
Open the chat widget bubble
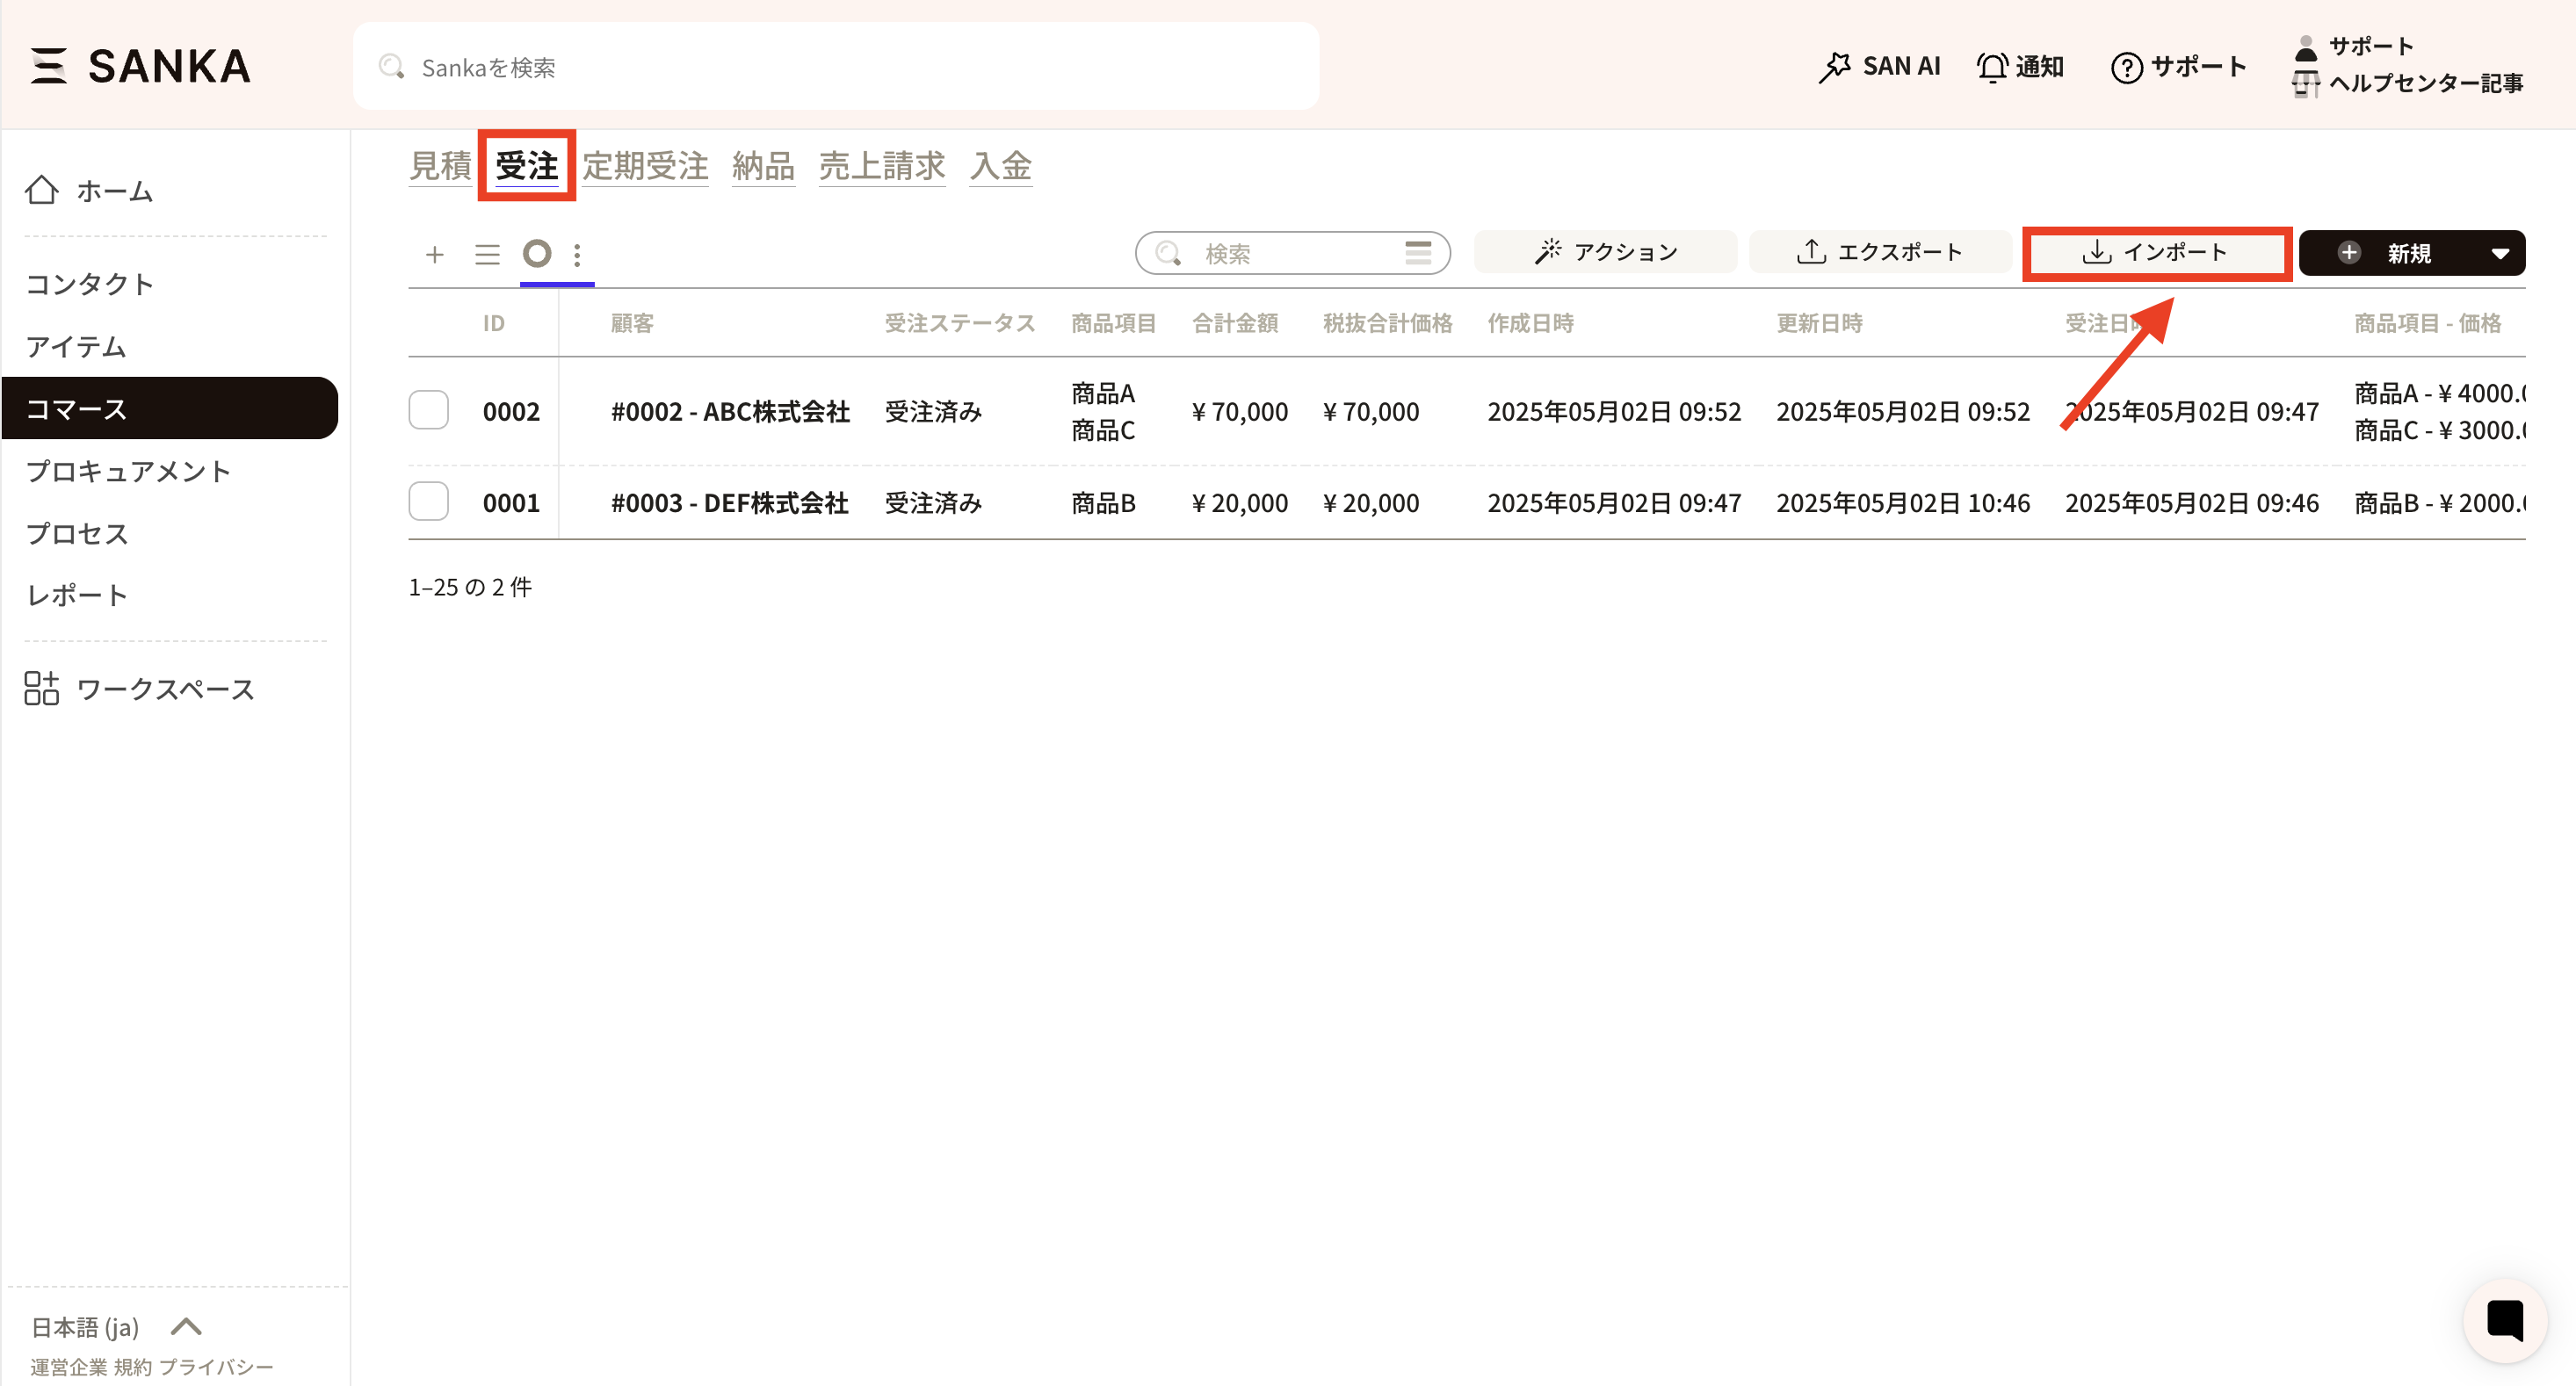(x=2504, y=1320)
